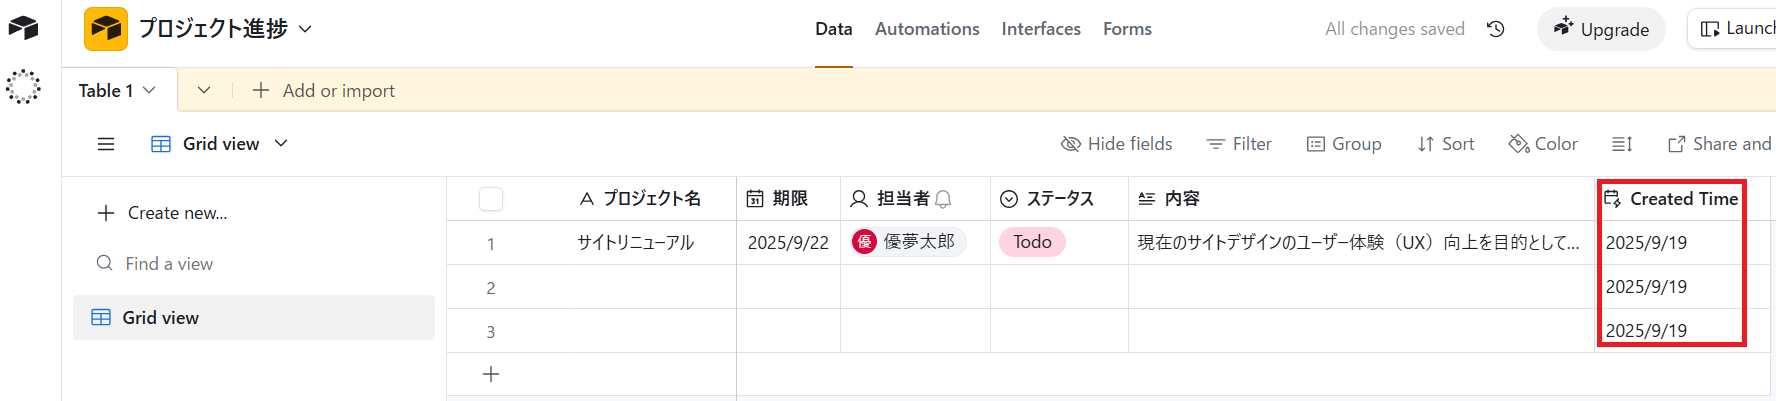This screenshot has width=1776, height=401.
Task: Click Hide fields visibility option
Action: [1116, 144]
